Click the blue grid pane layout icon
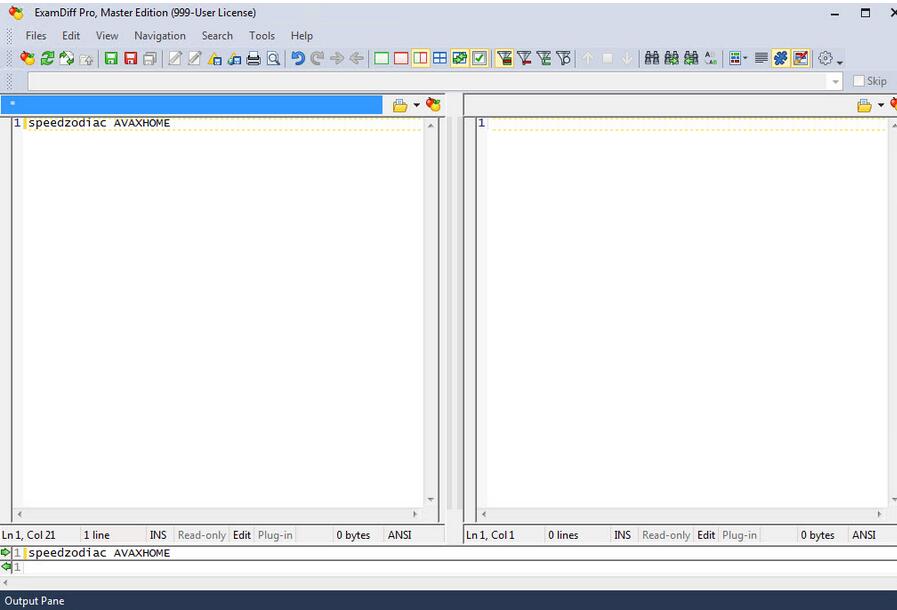The width and height of the screenshot is (897, 610). click(440, 58)
